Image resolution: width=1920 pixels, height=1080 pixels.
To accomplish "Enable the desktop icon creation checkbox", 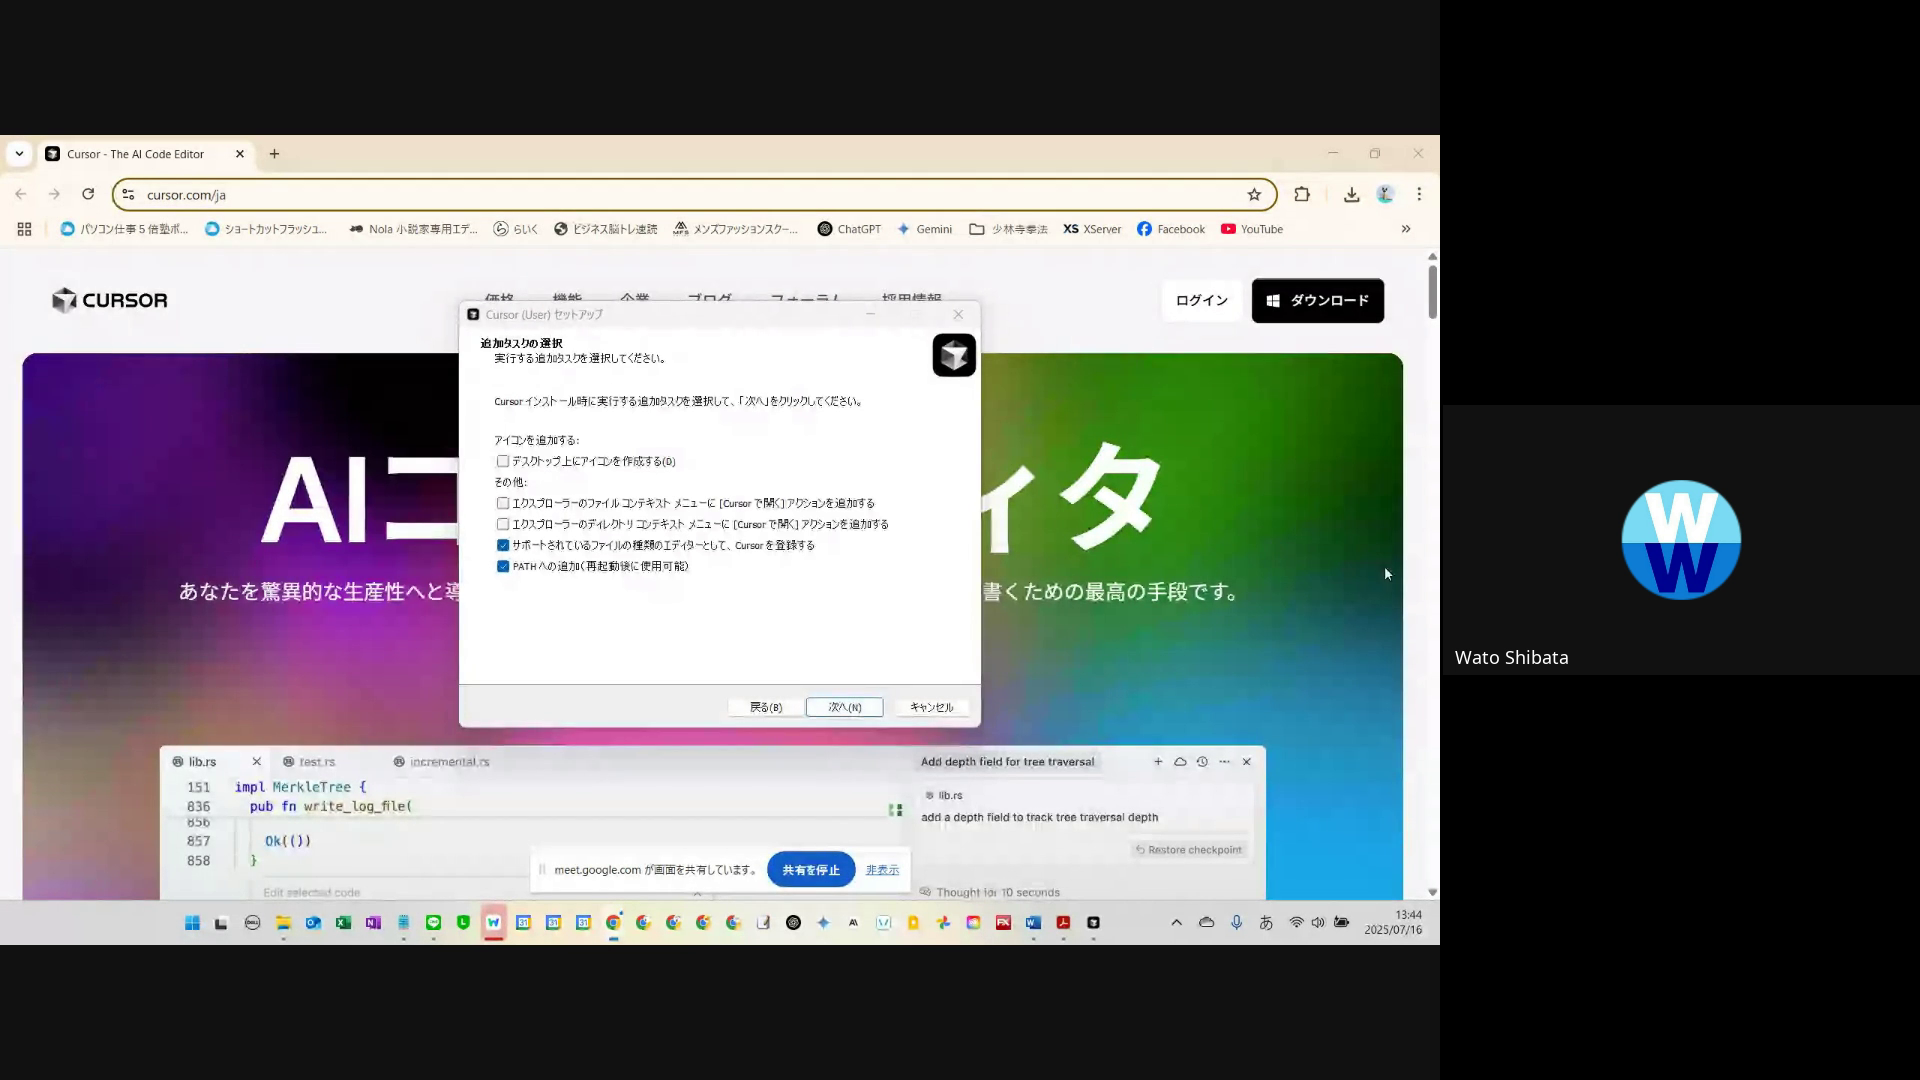I will pyautogui.click(x=503, y=461).
